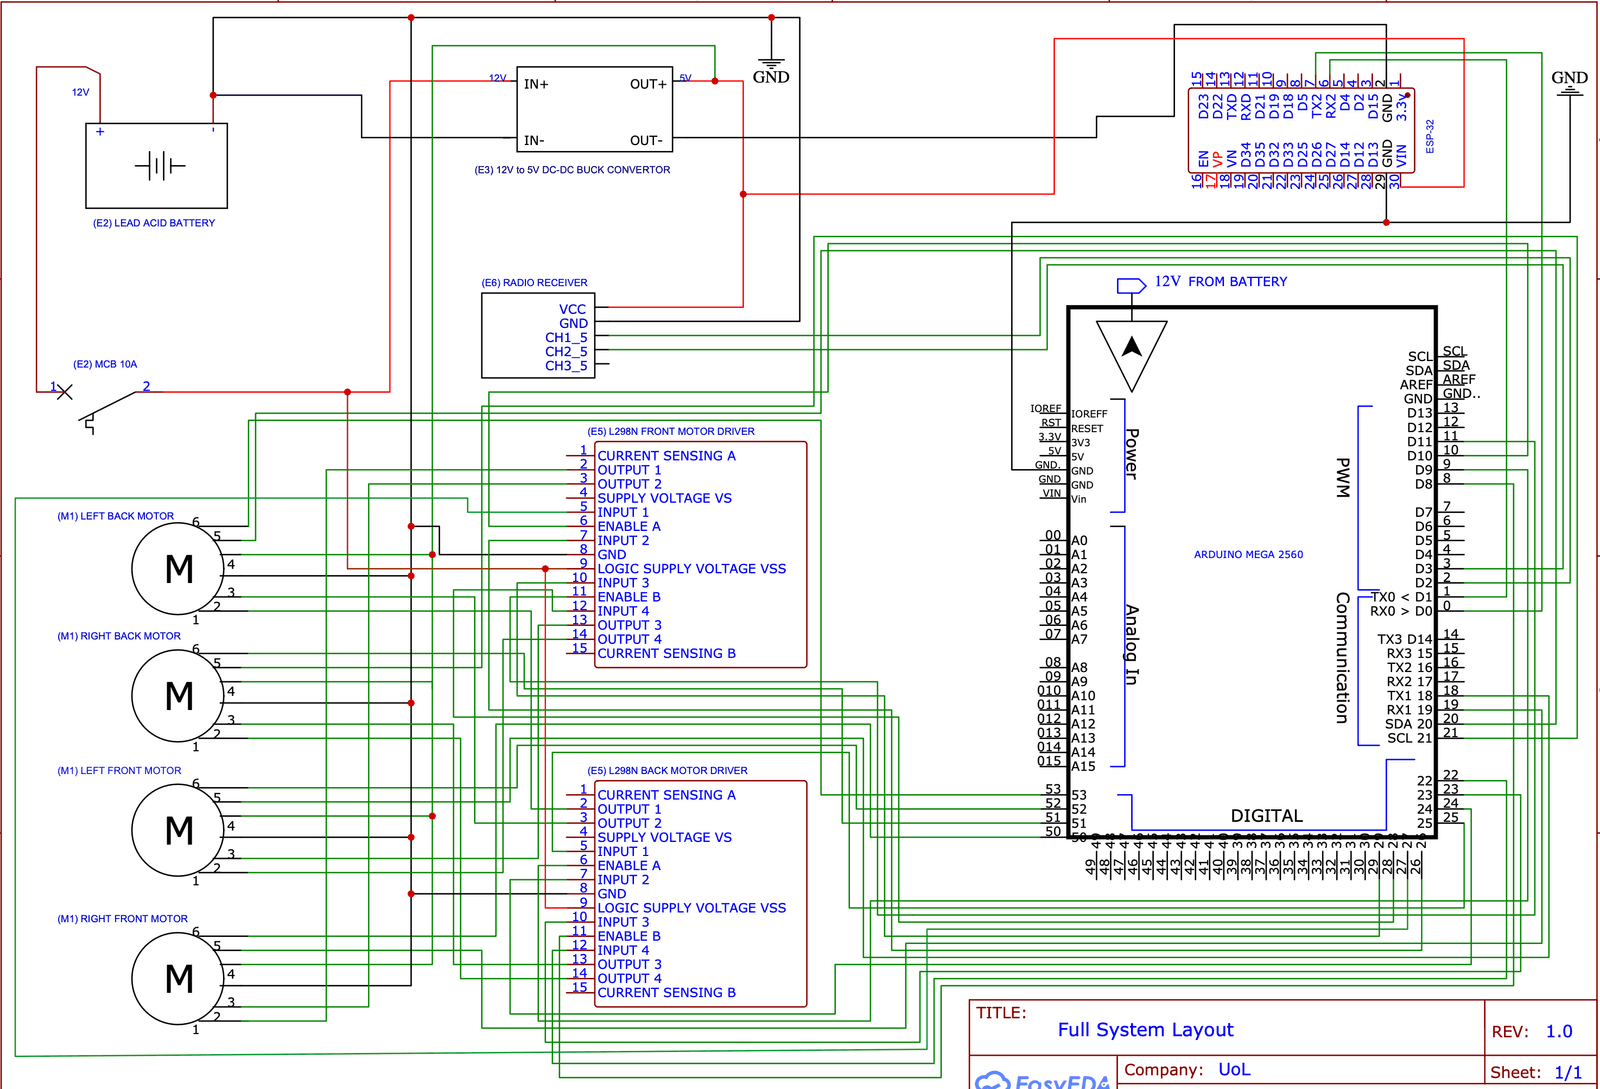Select the "PWM" section label on the Arduino

[1344, 477]
